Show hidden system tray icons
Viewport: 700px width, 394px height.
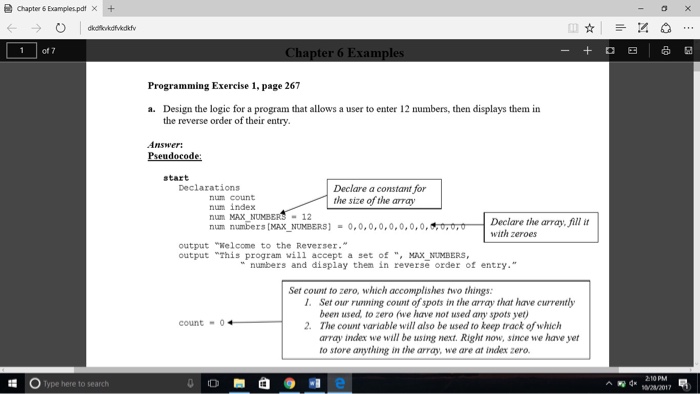coord(609,383)
